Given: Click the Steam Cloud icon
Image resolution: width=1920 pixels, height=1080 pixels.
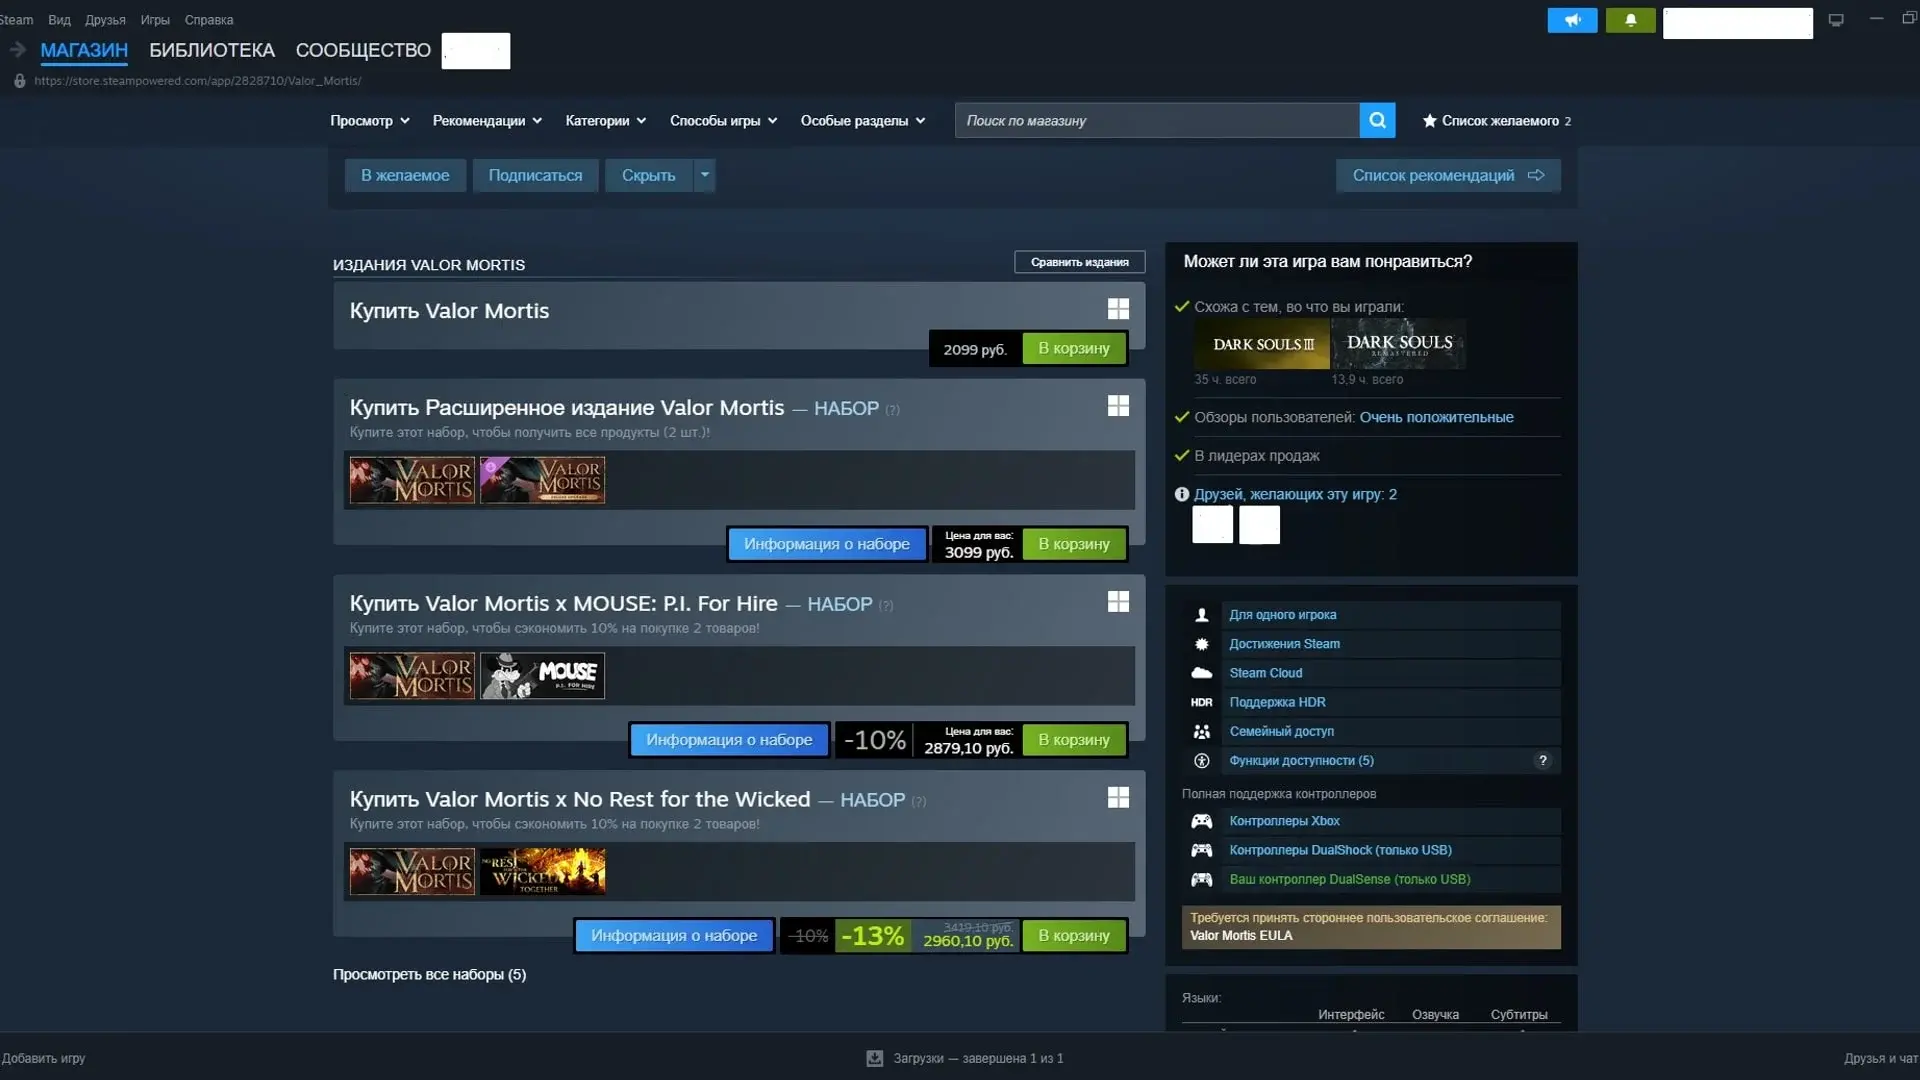Looking at the screenshot, I should coord(1201,673).
